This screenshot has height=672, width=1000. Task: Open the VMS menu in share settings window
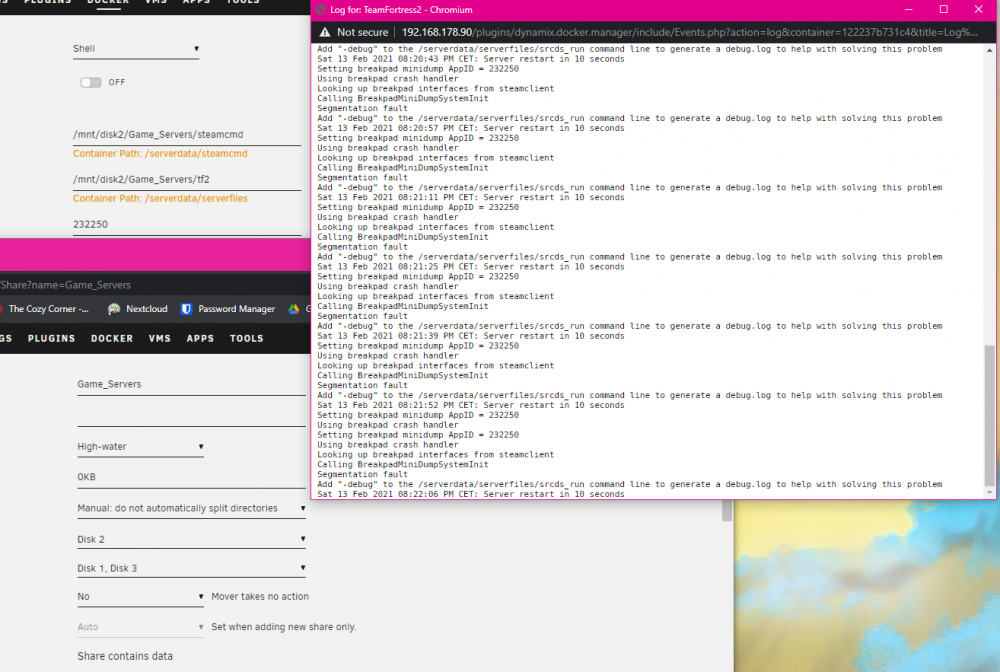pos(160,339)
